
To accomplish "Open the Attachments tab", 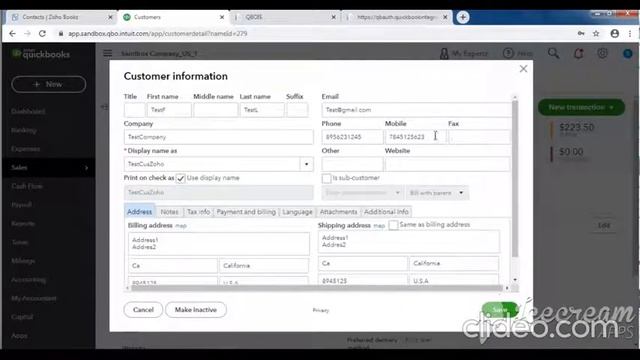I will click(338, 212).
